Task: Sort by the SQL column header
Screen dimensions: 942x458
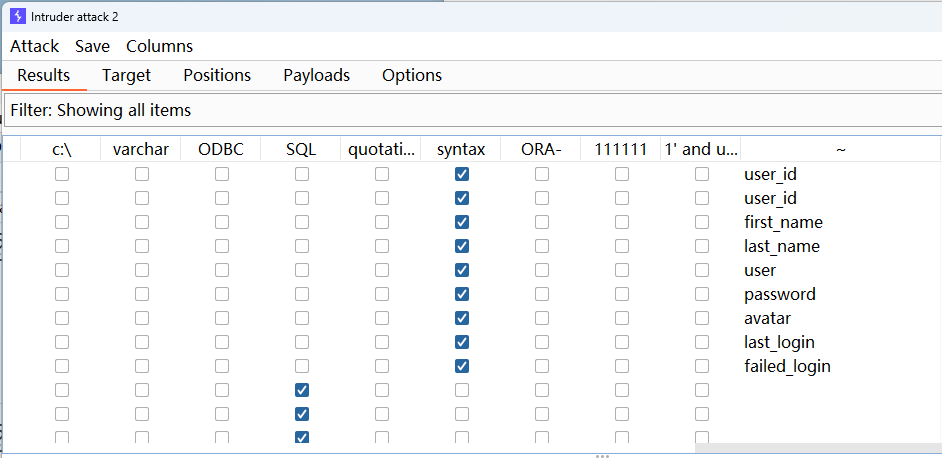Action: tap(301, 149)
